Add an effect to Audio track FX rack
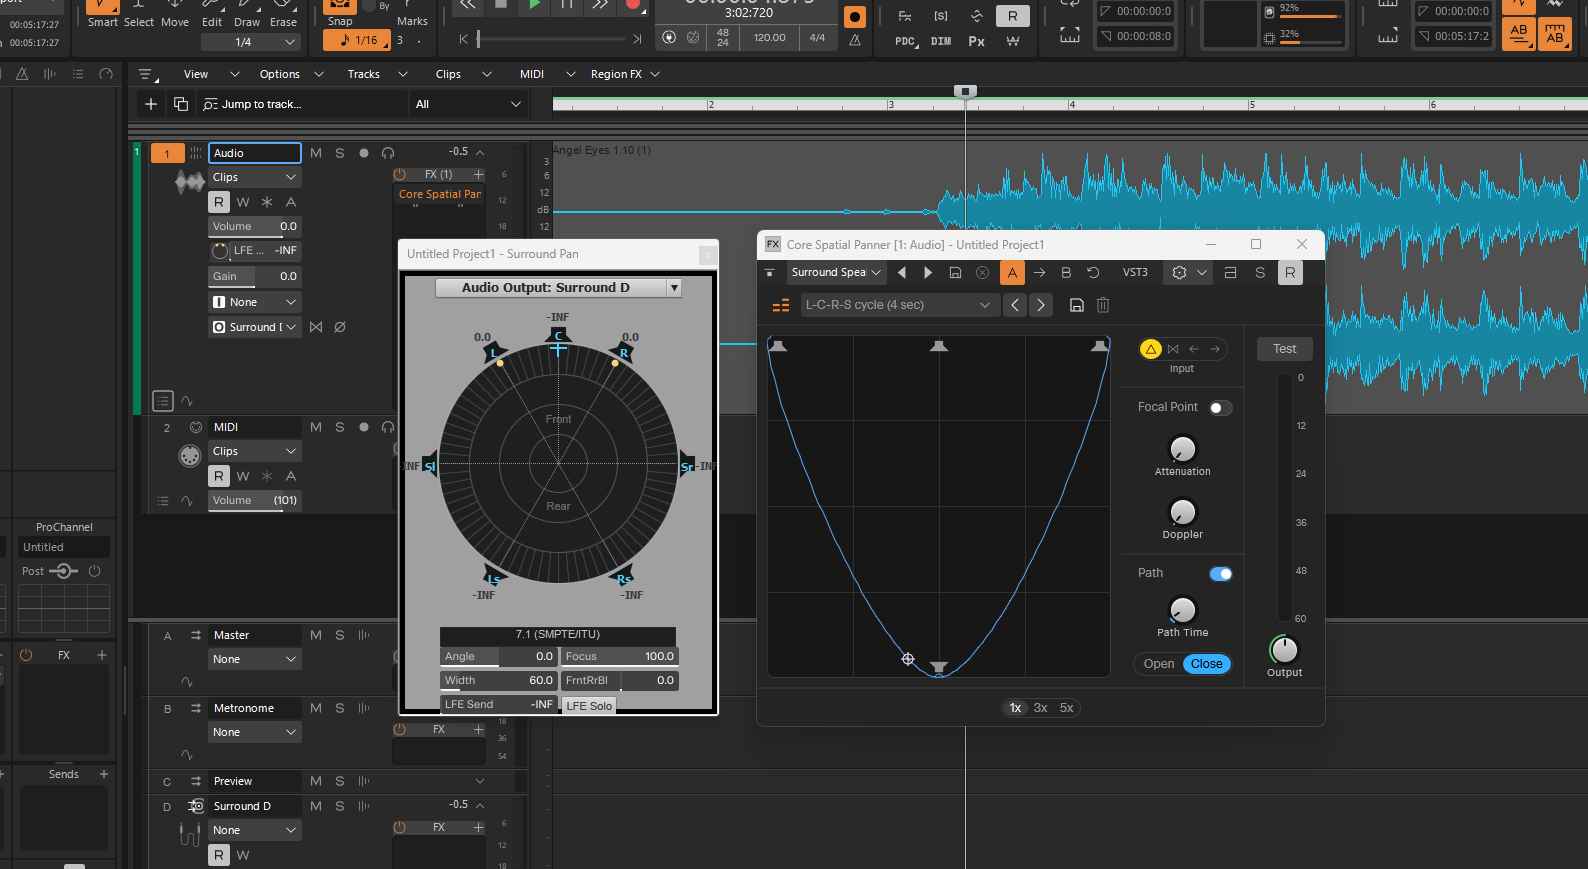The width and height of the screenshot is (1588, 869). pos(478,174)
